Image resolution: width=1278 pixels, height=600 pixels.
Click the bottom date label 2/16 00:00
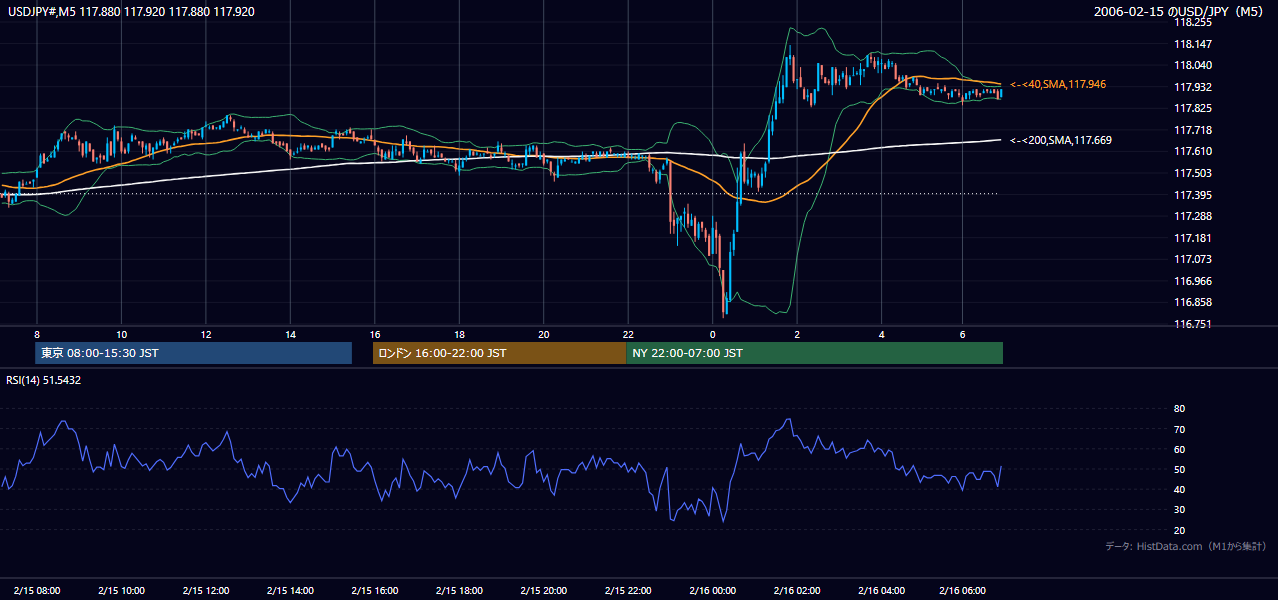pos(711,591)
